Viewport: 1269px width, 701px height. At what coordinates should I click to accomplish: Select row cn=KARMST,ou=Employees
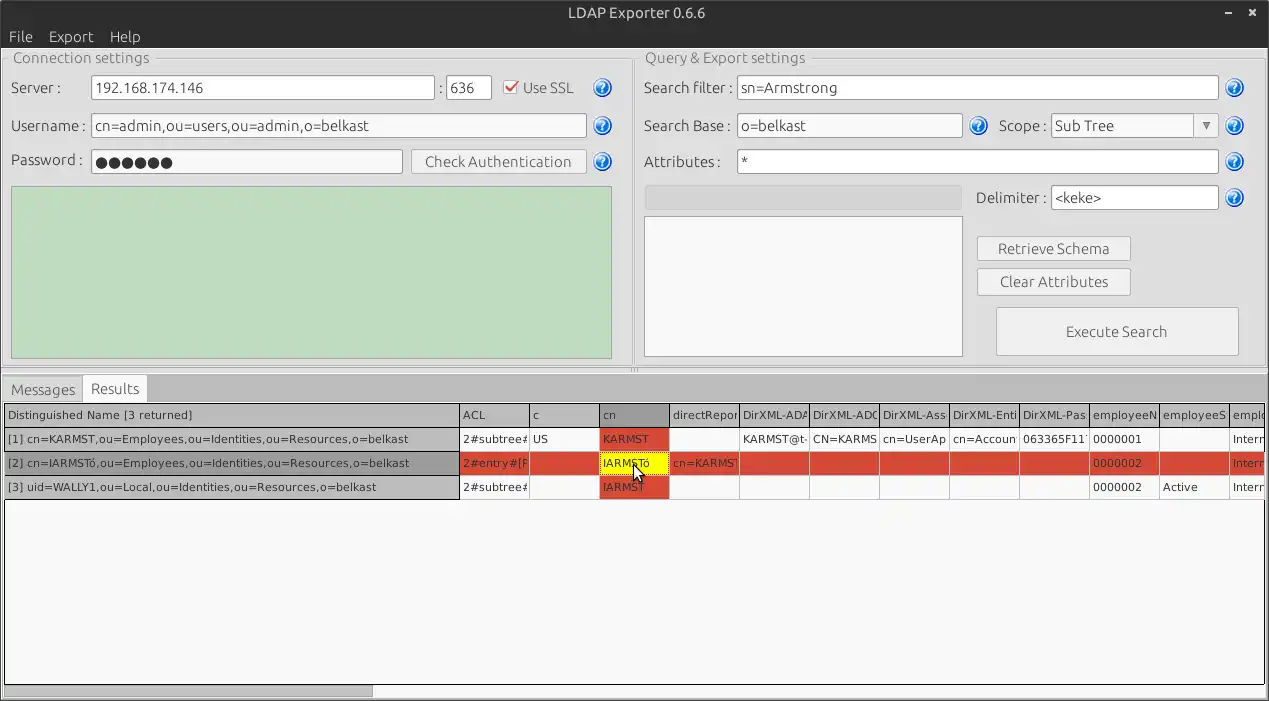point(232,439)
